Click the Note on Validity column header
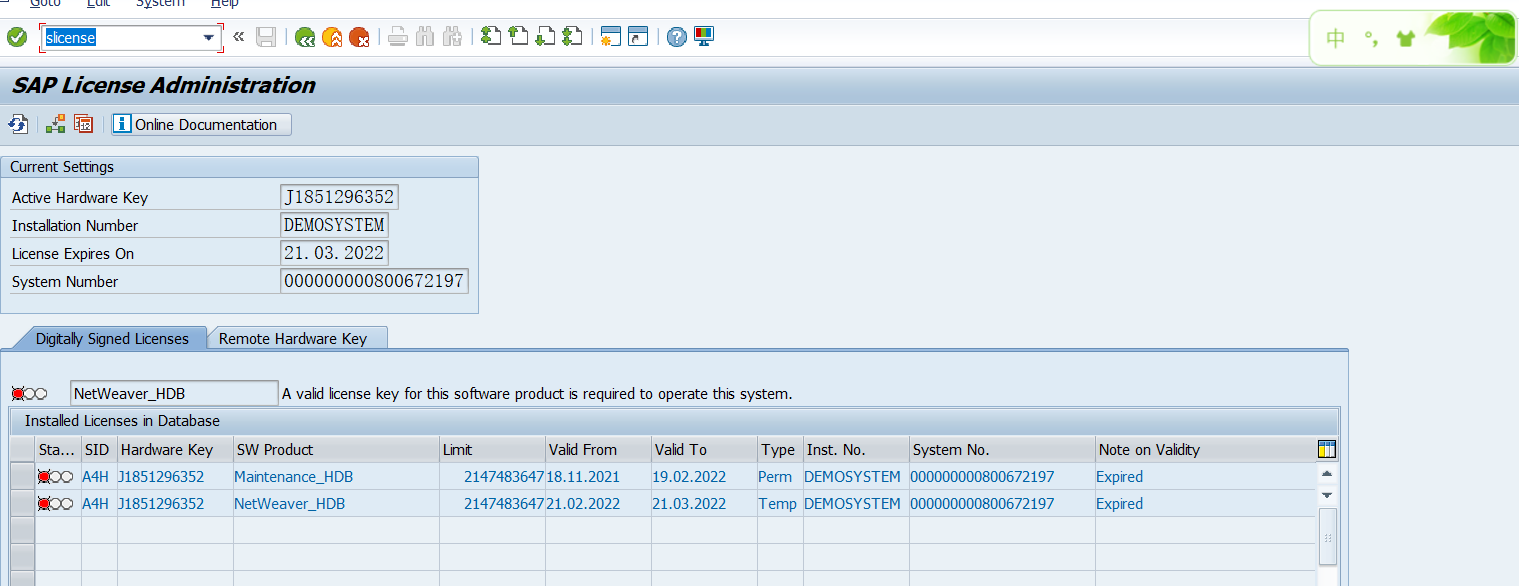Image resolution: width=1519 pixels, height=586 pixels. [1206, 449]
